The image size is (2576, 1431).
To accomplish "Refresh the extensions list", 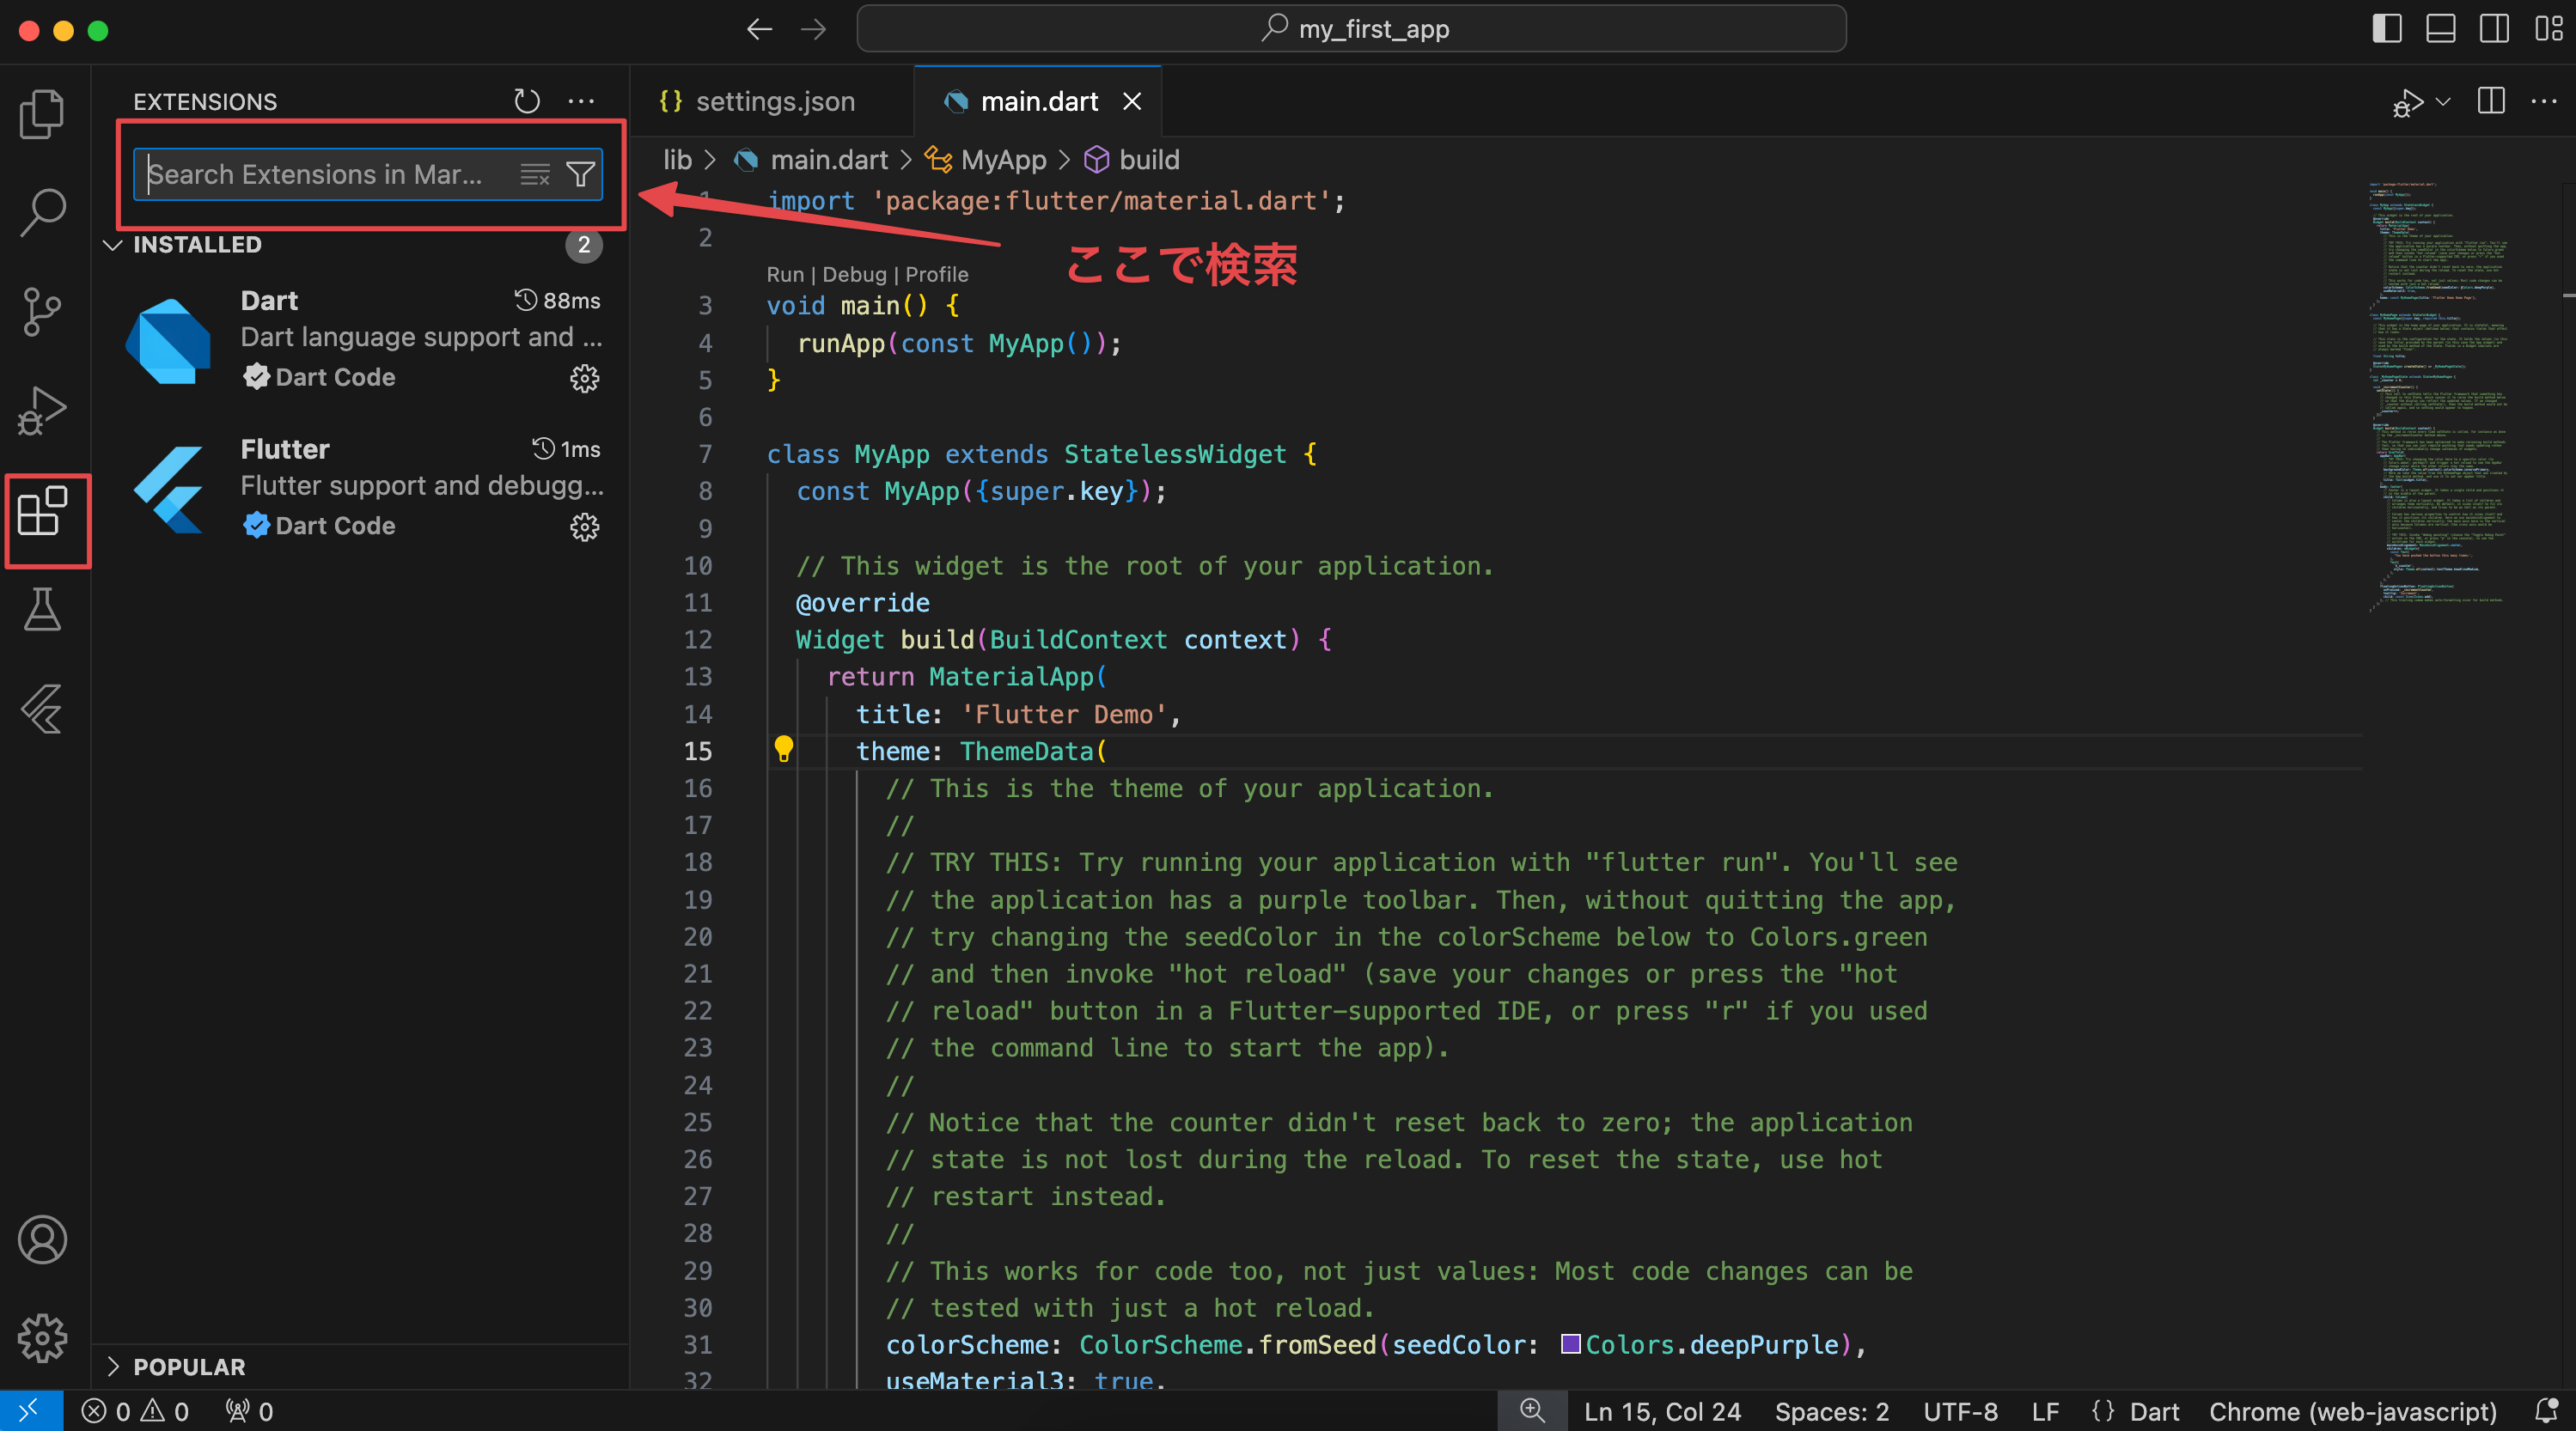I will [527, 101].
